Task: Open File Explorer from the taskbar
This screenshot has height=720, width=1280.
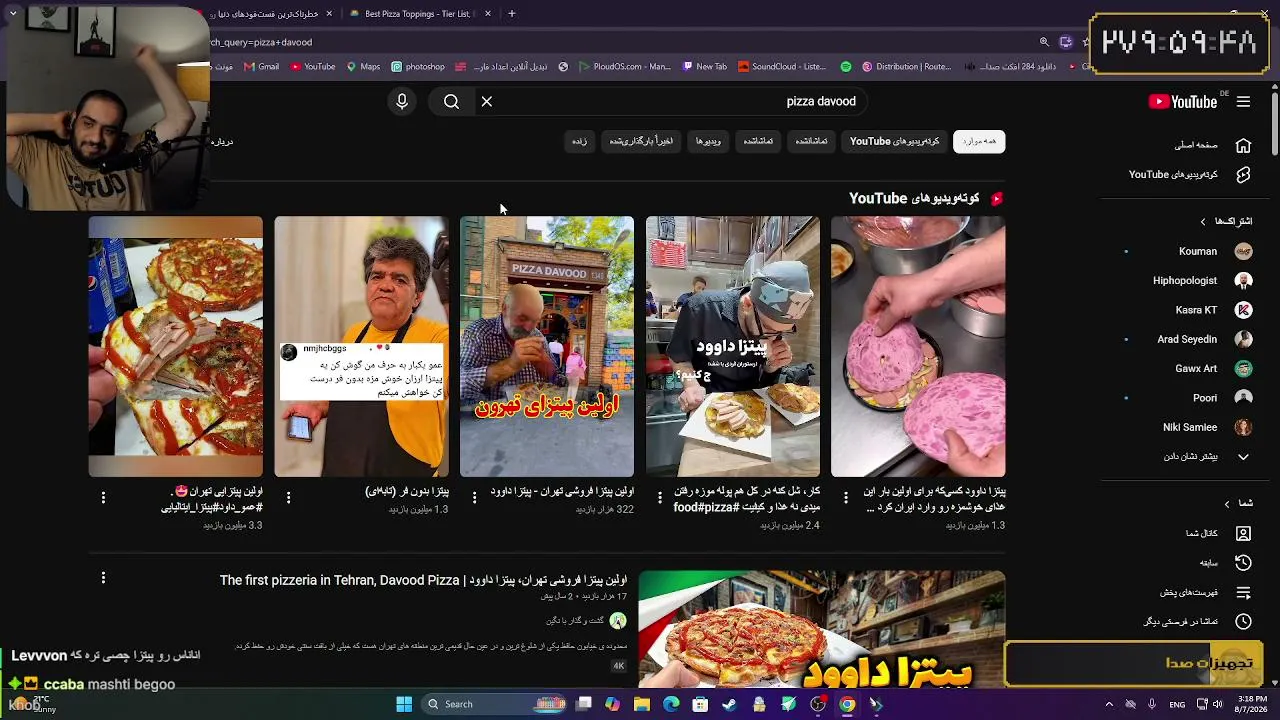Action: (642, 704)
